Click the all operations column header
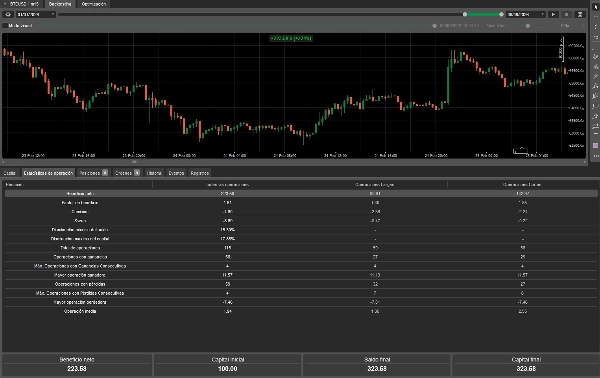The image size is (600, 378). coord(227,185)
